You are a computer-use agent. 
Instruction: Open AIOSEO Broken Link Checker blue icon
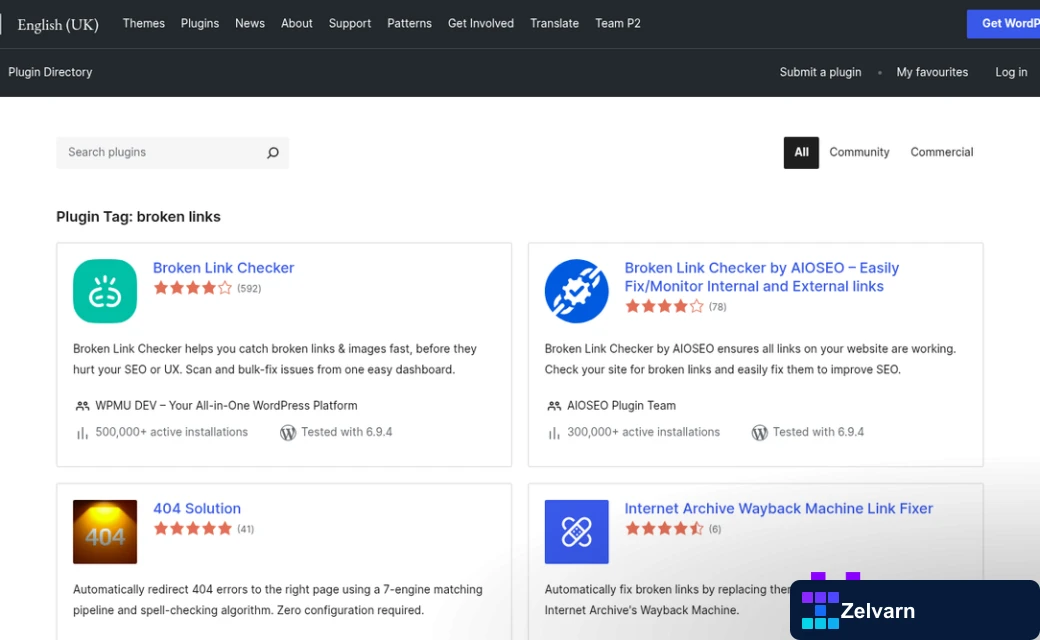point(576,291)
